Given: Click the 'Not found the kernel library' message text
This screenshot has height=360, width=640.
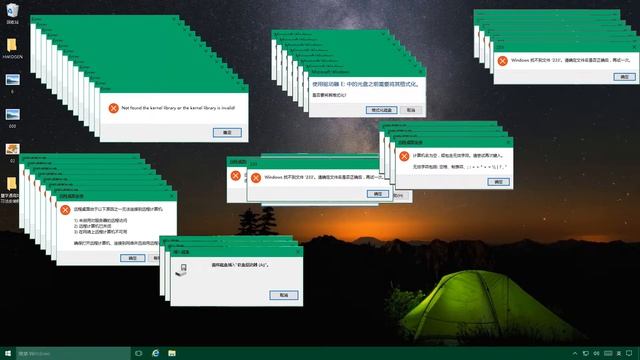Looking at the screenshot, I should (x=178, y=108).
